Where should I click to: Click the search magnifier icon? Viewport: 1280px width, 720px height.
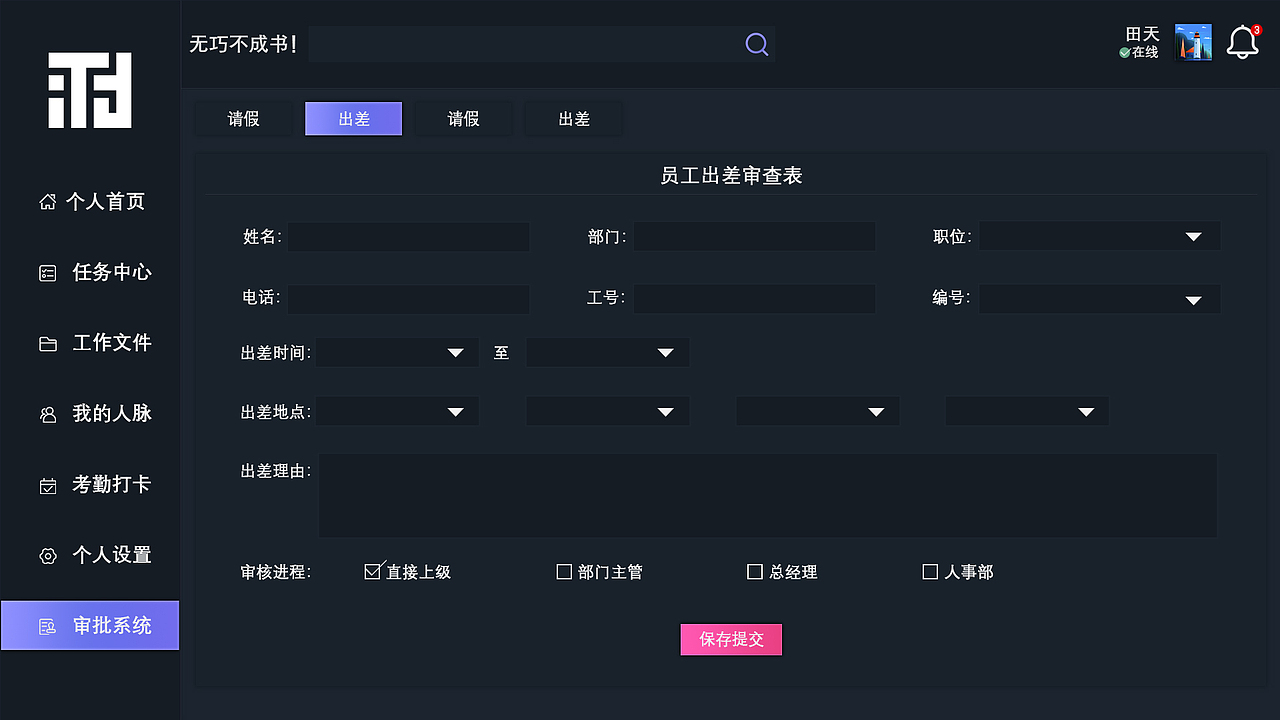756,44
